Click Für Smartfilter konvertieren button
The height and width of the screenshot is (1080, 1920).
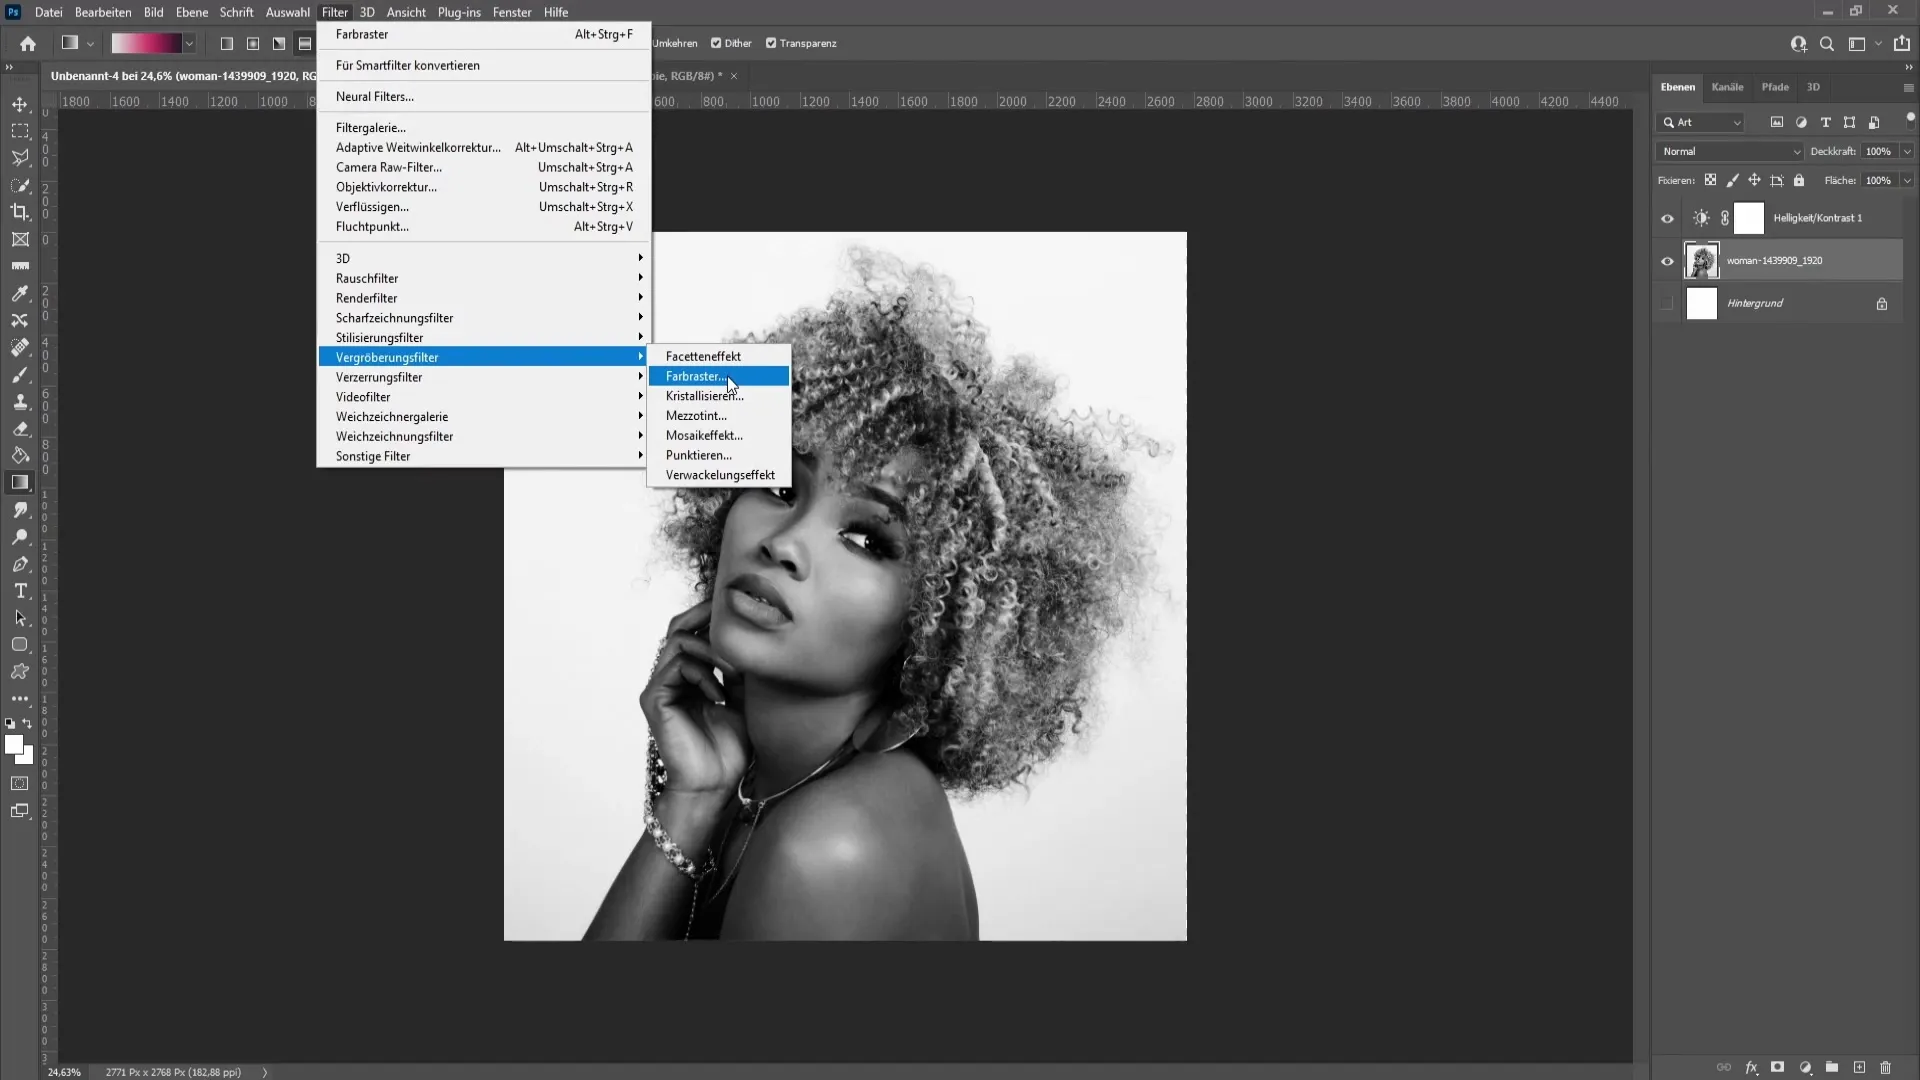pos(409,65)
